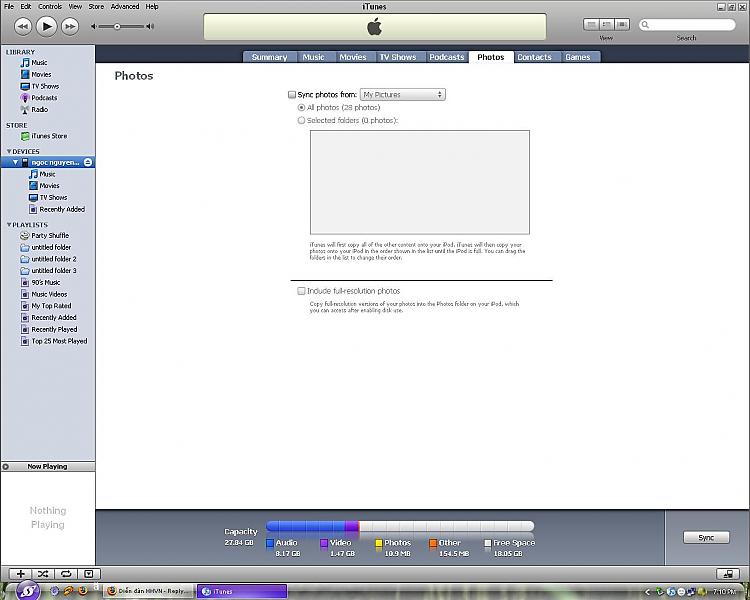Click the Sync button
Image resolution: width=750 pixels, height=600 pixels.
(706, 537)
